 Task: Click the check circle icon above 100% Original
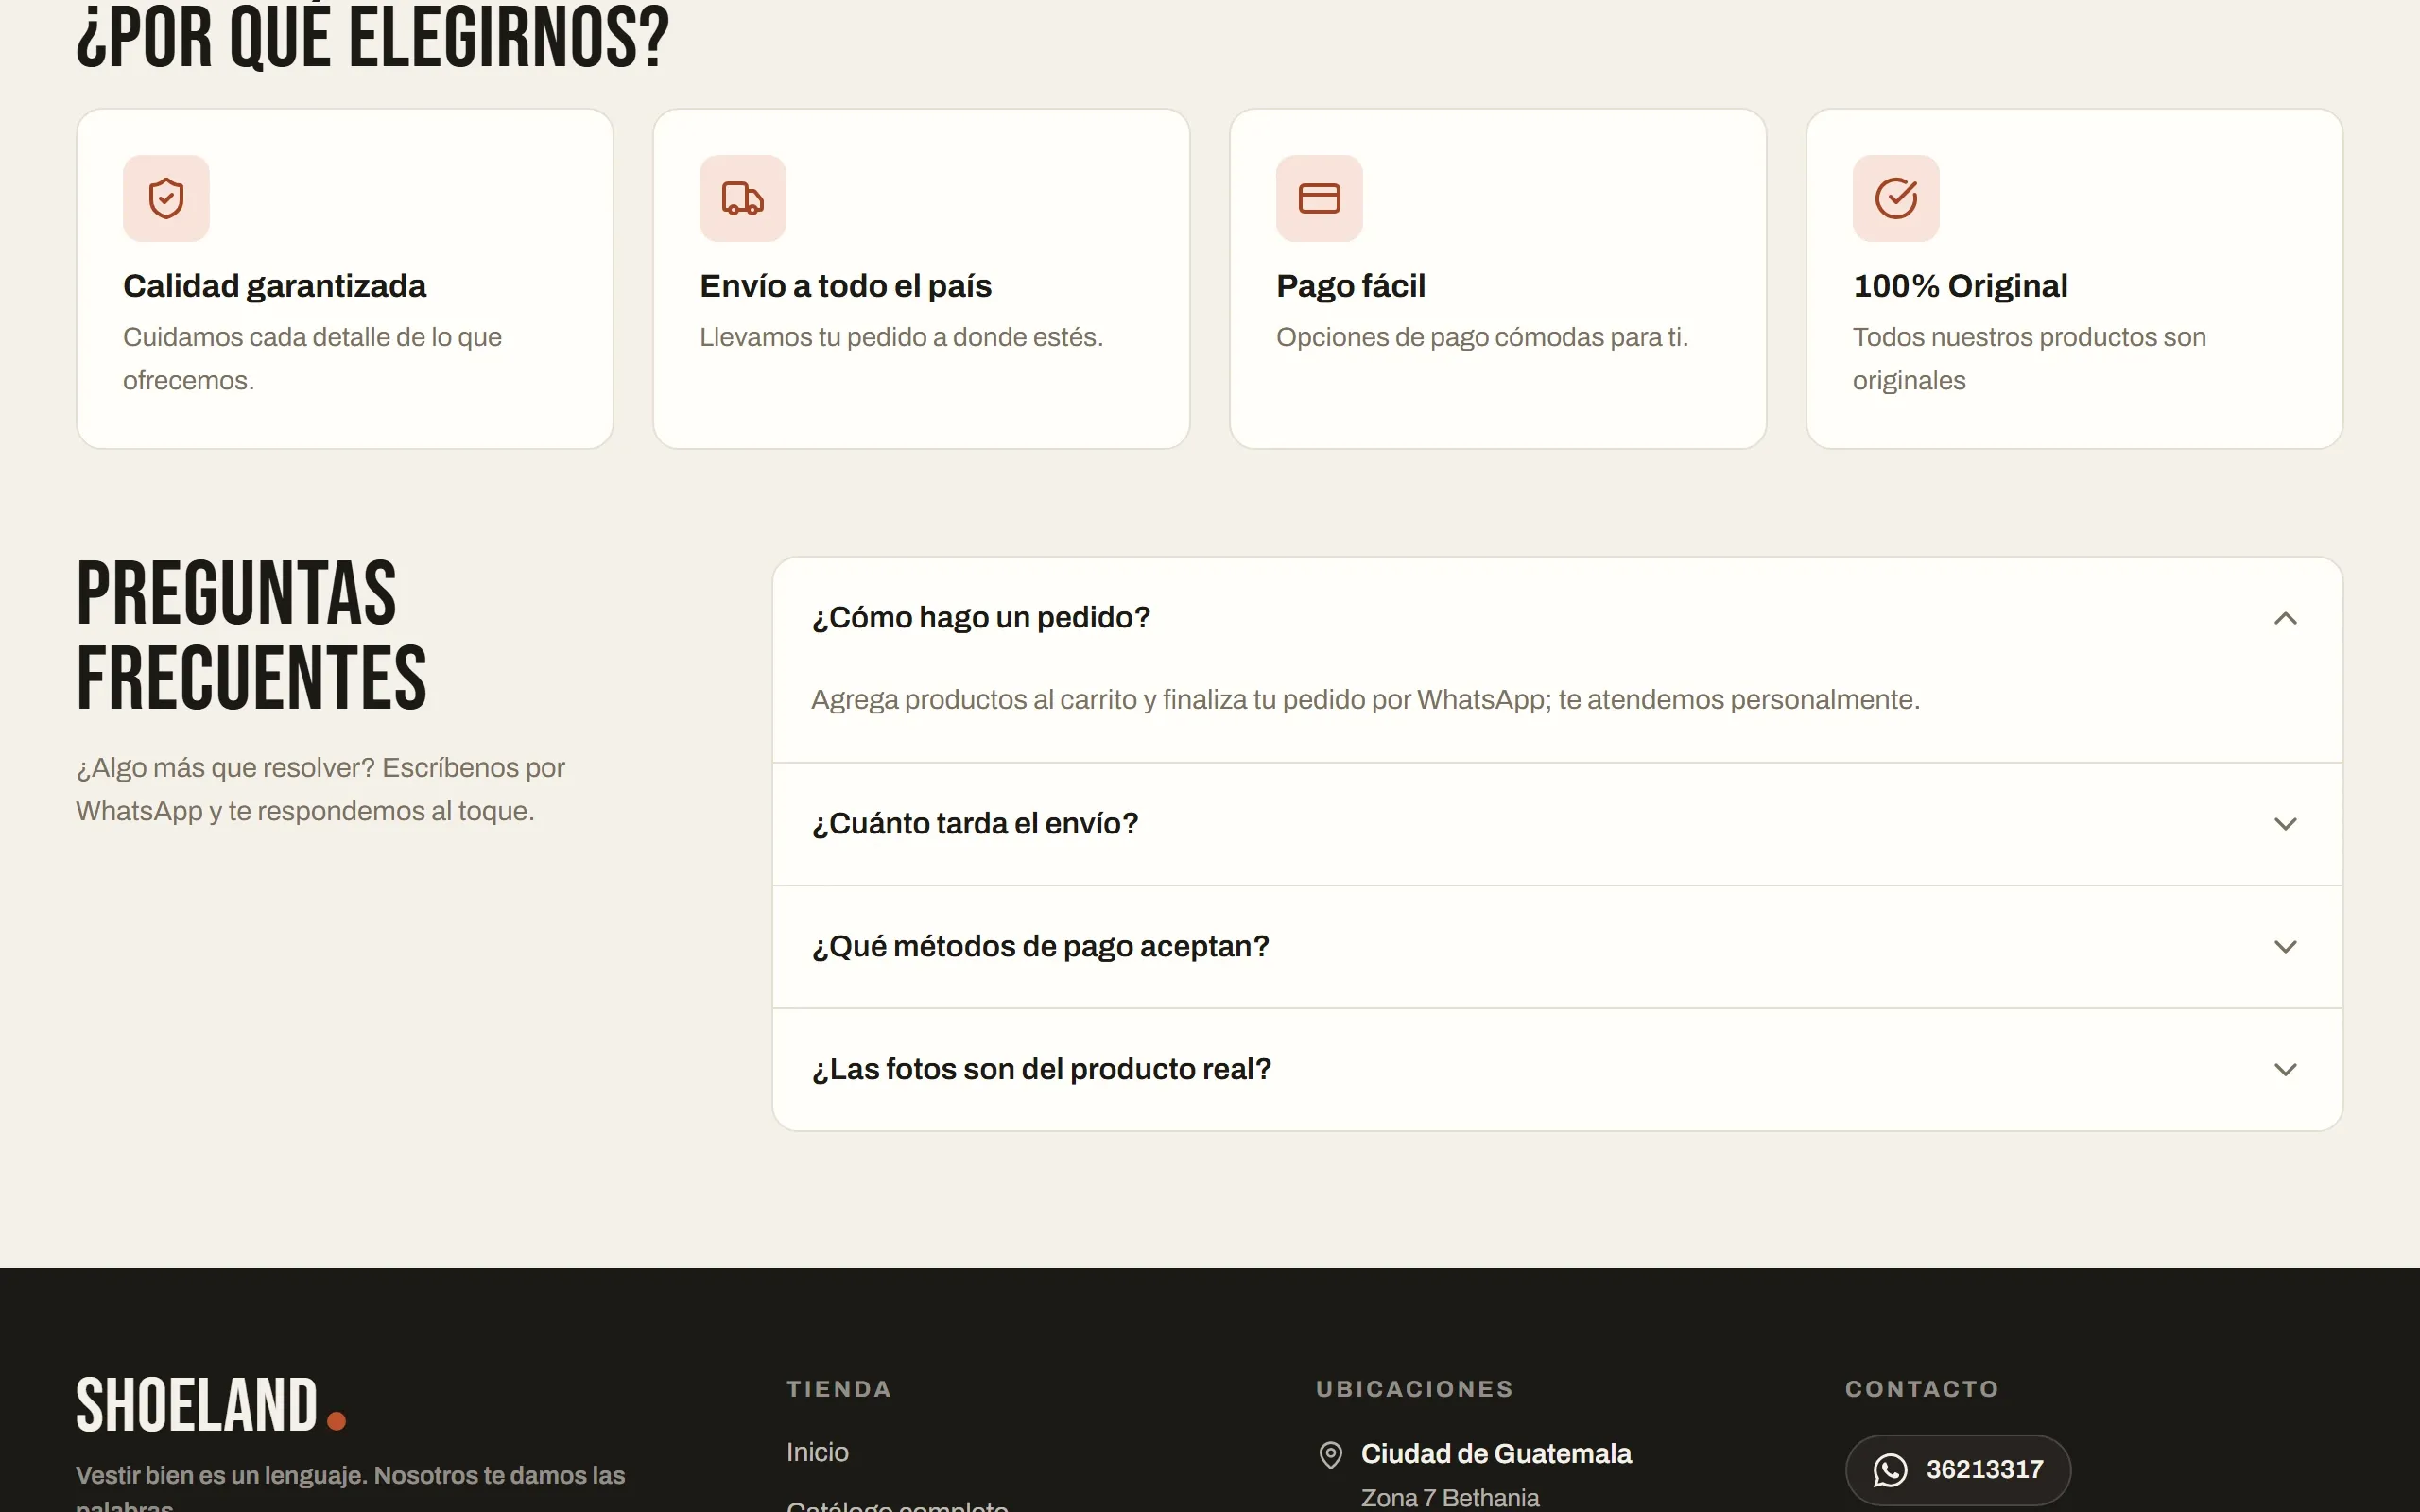coord(1895,198)
